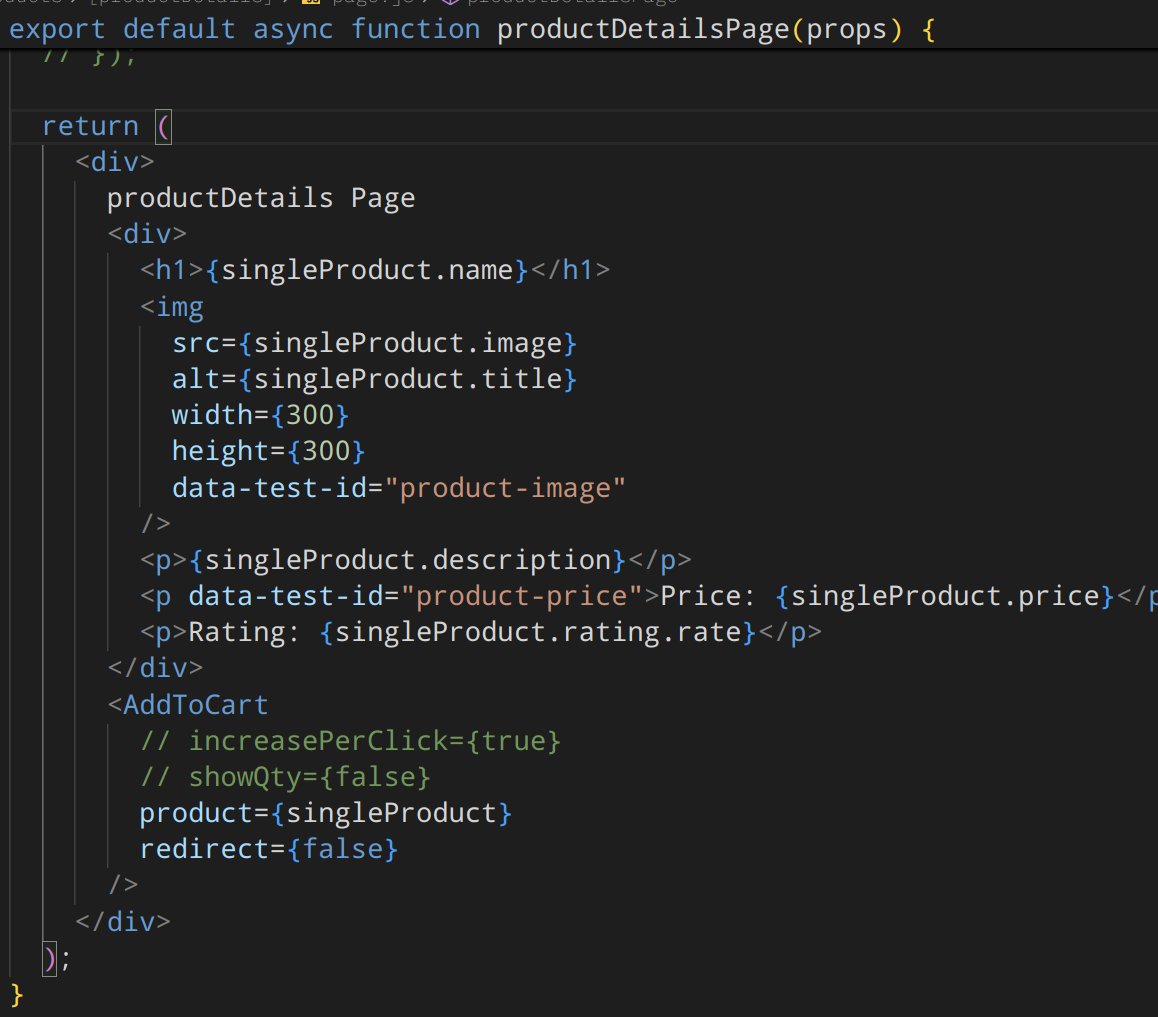Click the productDetails Page text line
Image resolution: width=1158 pixels, height=1017 pixels.
coord(260,198)
